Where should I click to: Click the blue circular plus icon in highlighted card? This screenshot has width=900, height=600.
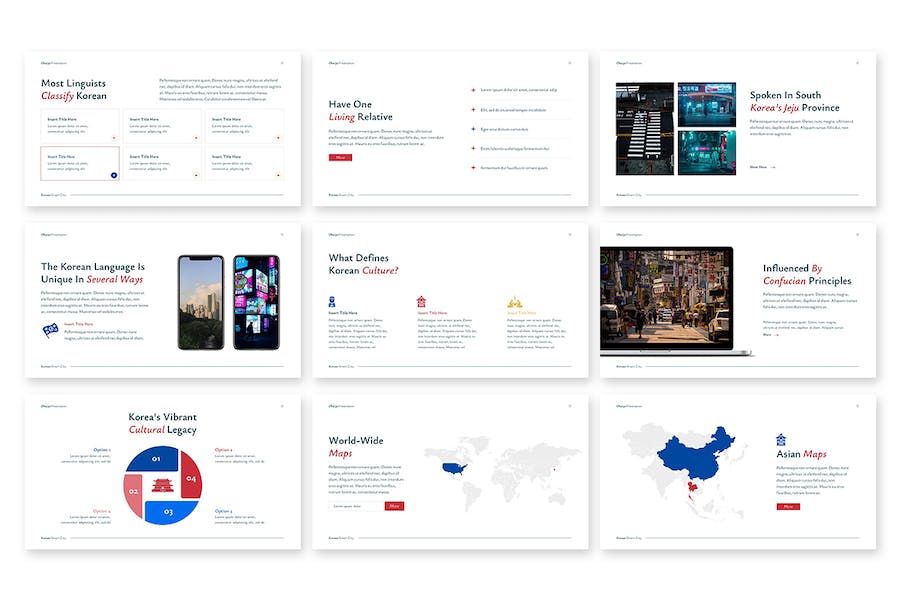click(x=114, y=175)
